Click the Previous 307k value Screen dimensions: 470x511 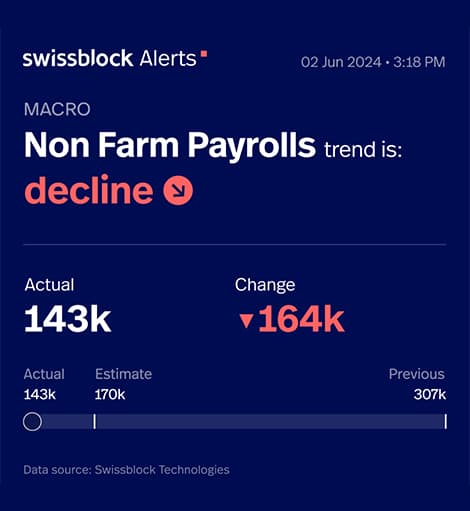coord(430,395)
